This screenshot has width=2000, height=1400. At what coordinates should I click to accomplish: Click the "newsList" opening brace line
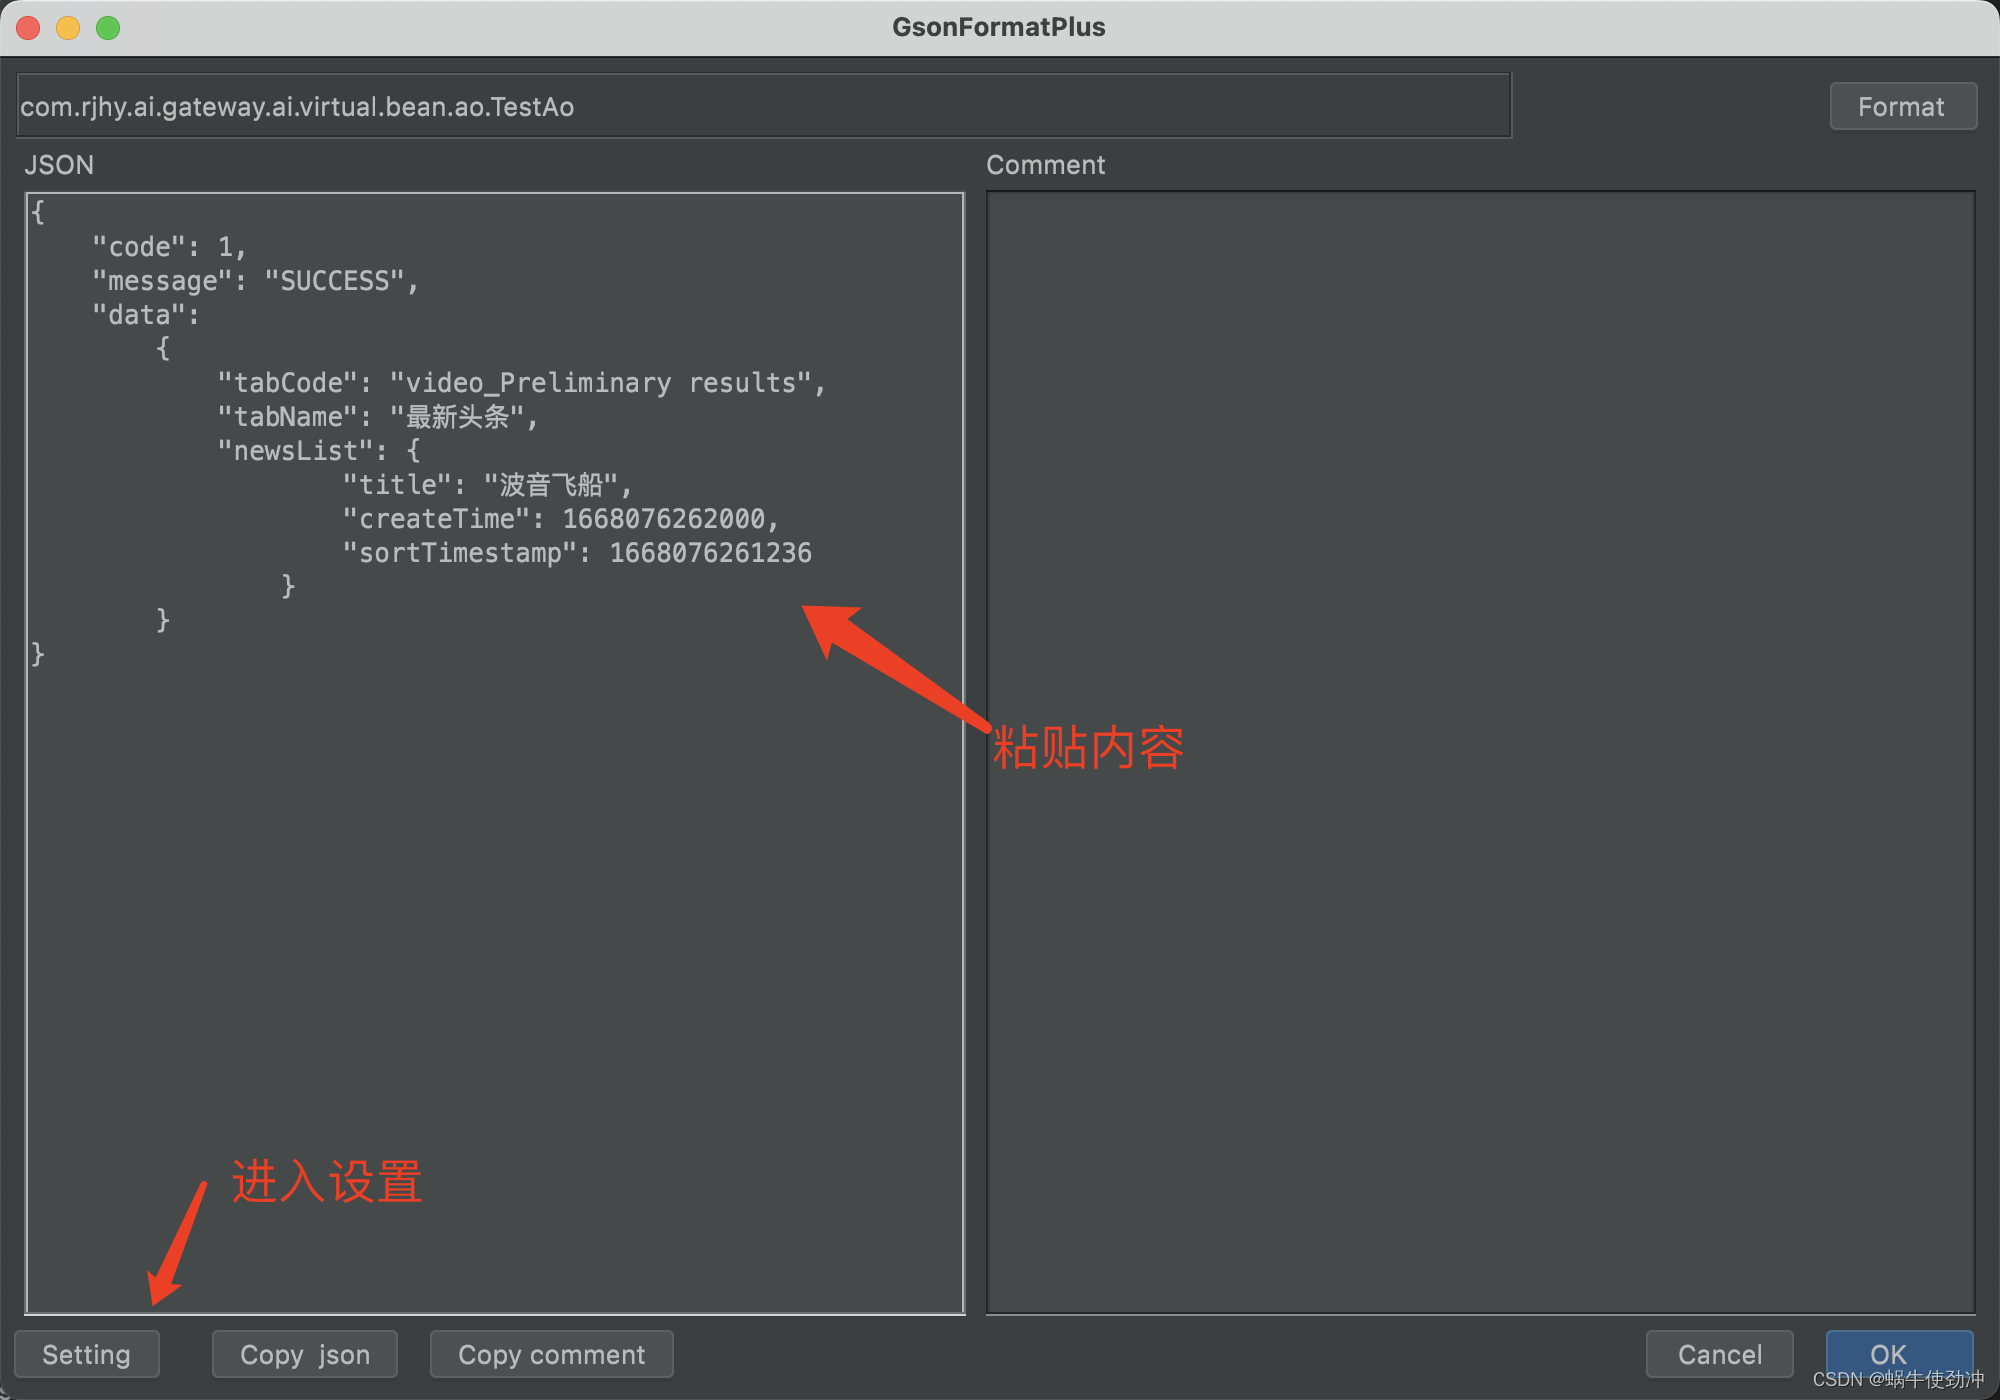coord(318,451)
